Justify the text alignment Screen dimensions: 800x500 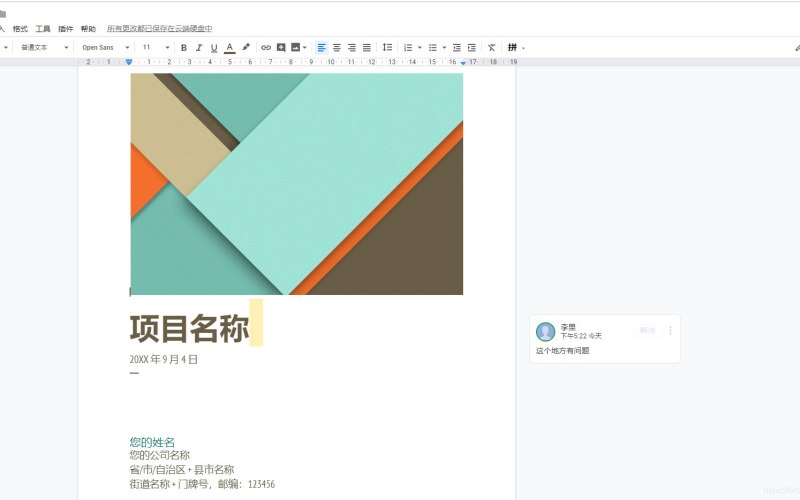click(x=367, y=47)
